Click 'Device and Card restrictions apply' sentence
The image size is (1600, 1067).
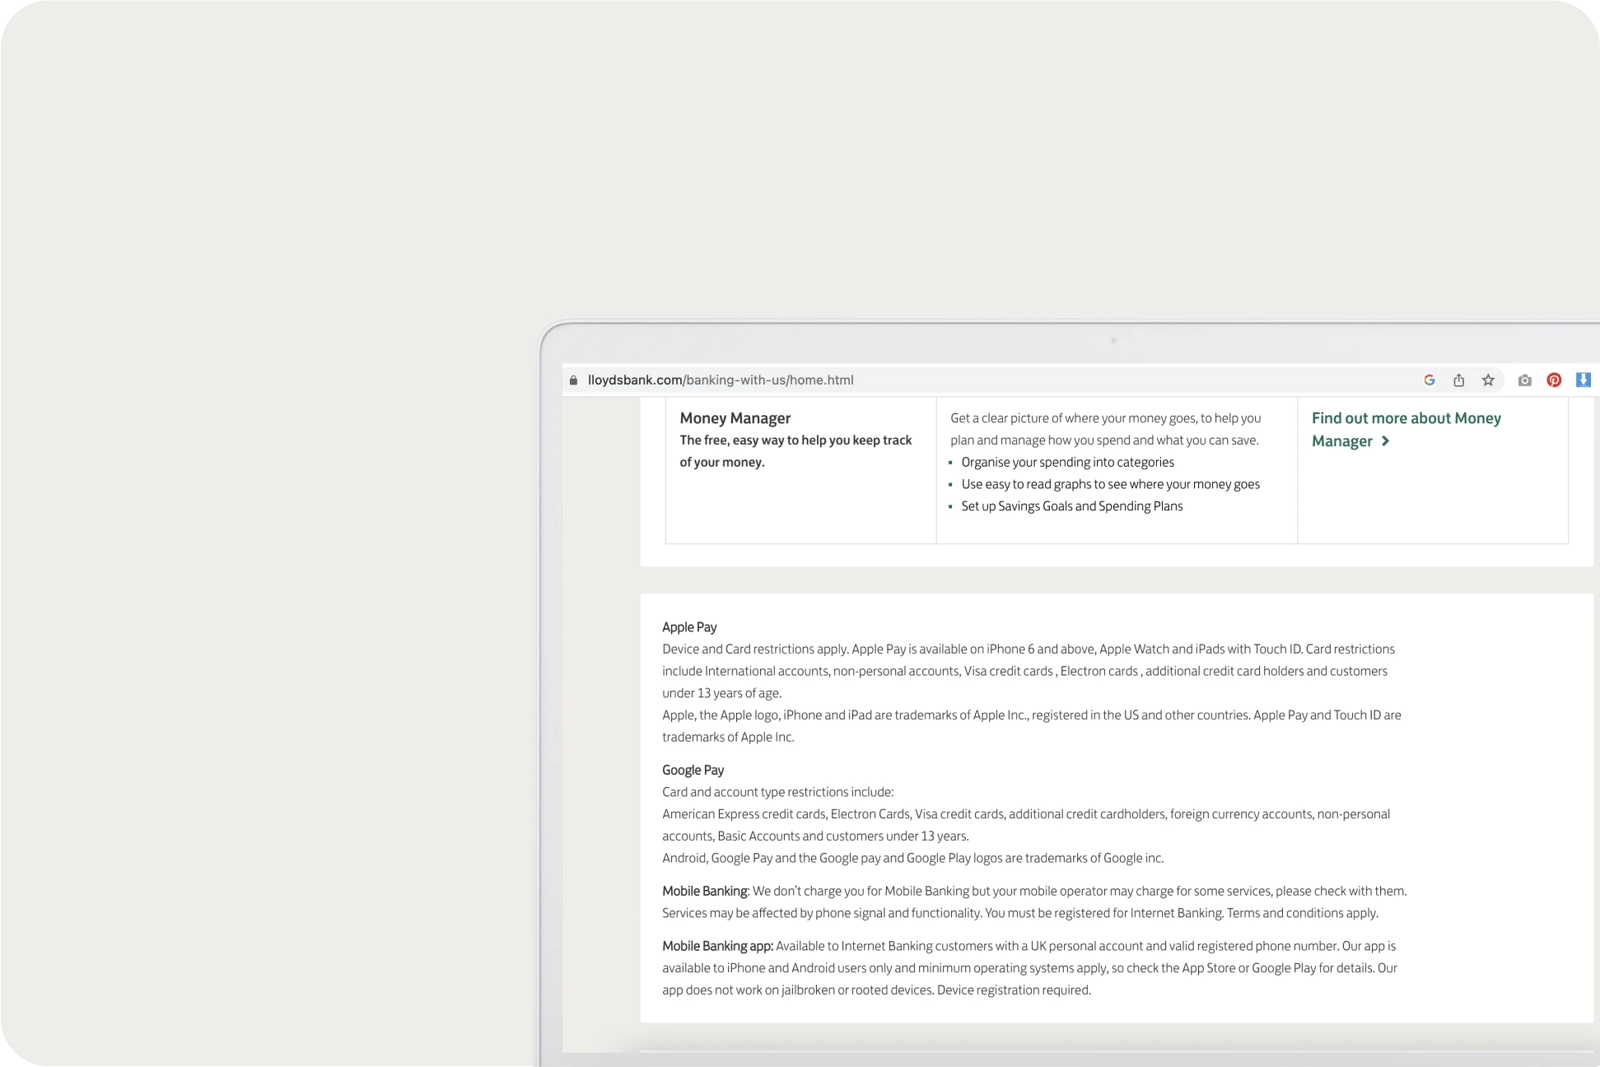click(755, 649)
